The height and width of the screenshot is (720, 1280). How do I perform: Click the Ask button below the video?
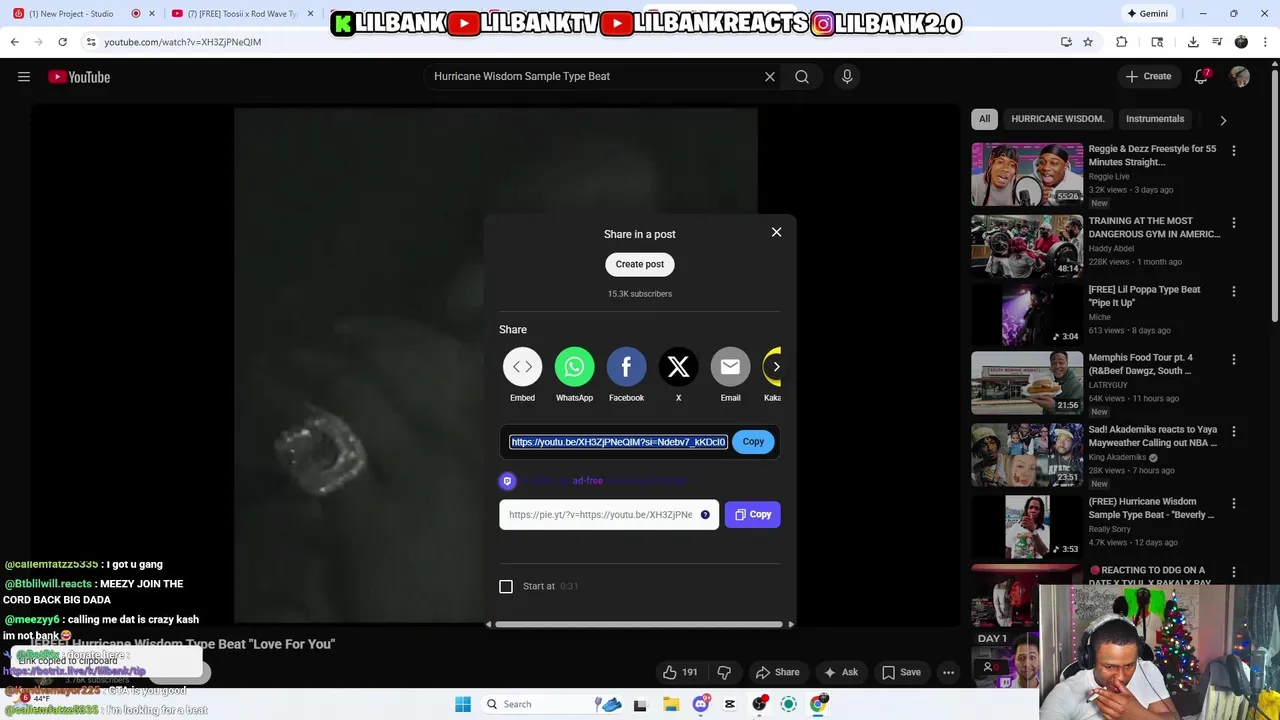(x=840, y=672)
